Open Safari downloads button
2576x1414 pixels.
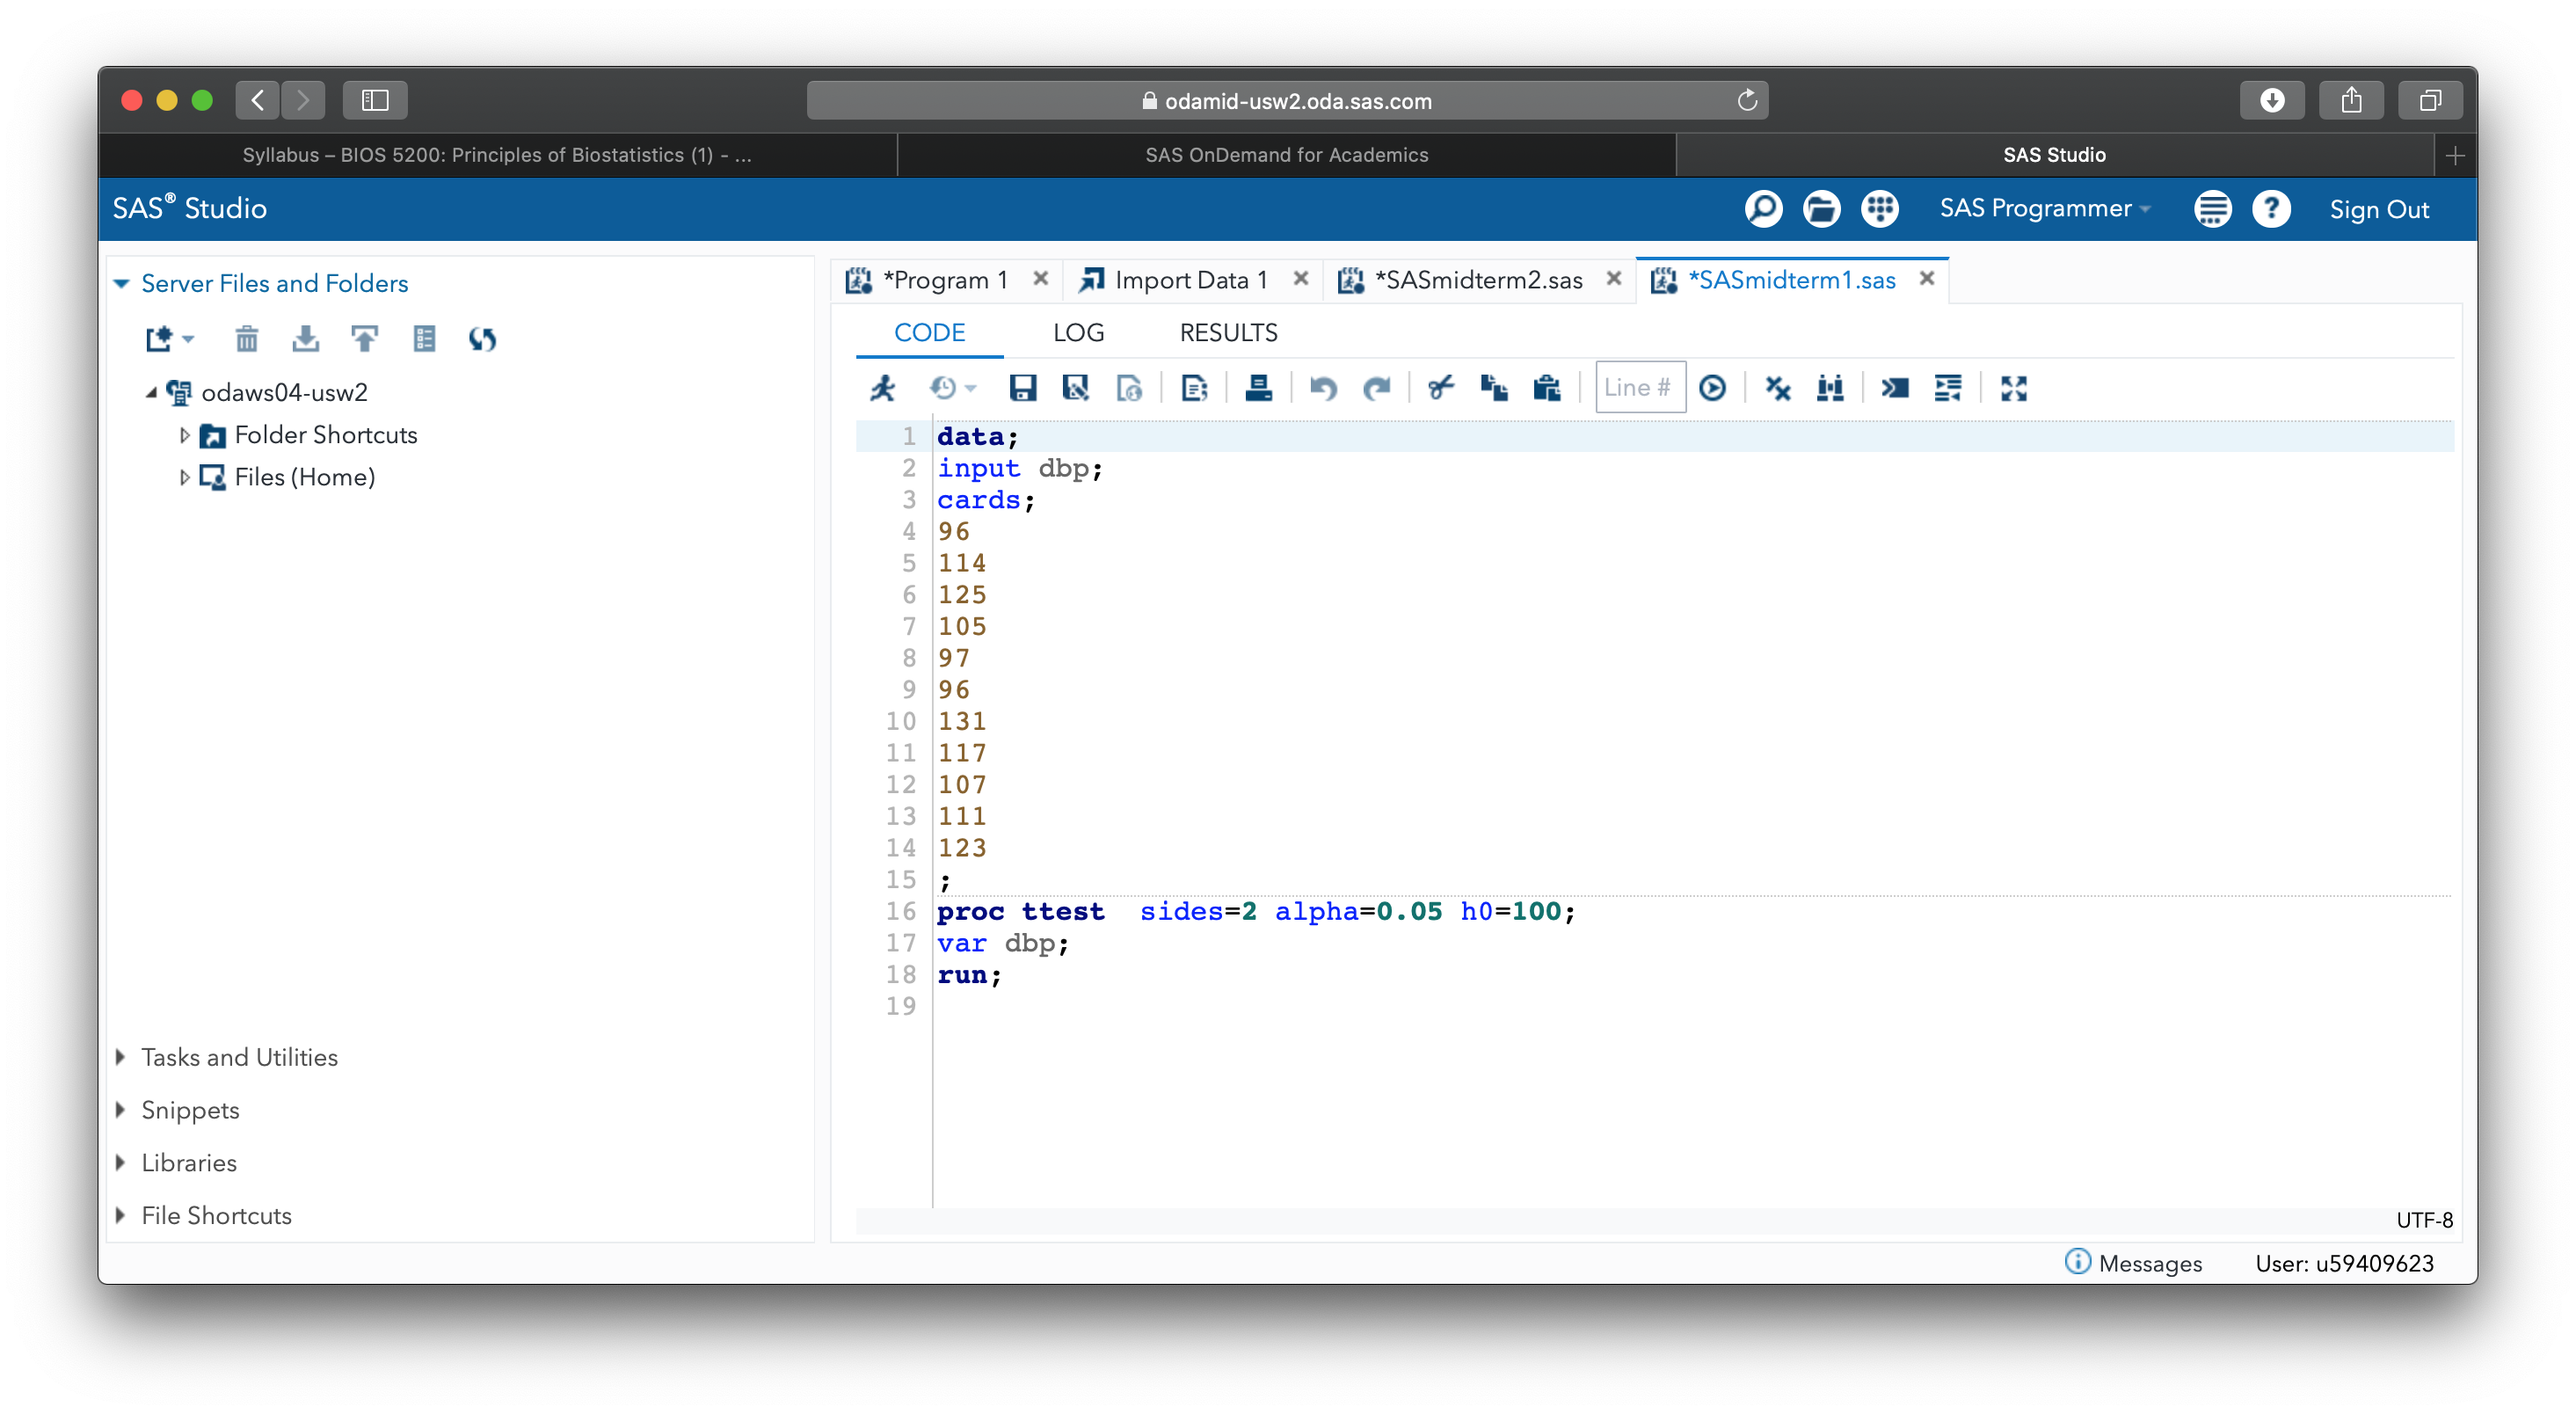pos(2272,100)
